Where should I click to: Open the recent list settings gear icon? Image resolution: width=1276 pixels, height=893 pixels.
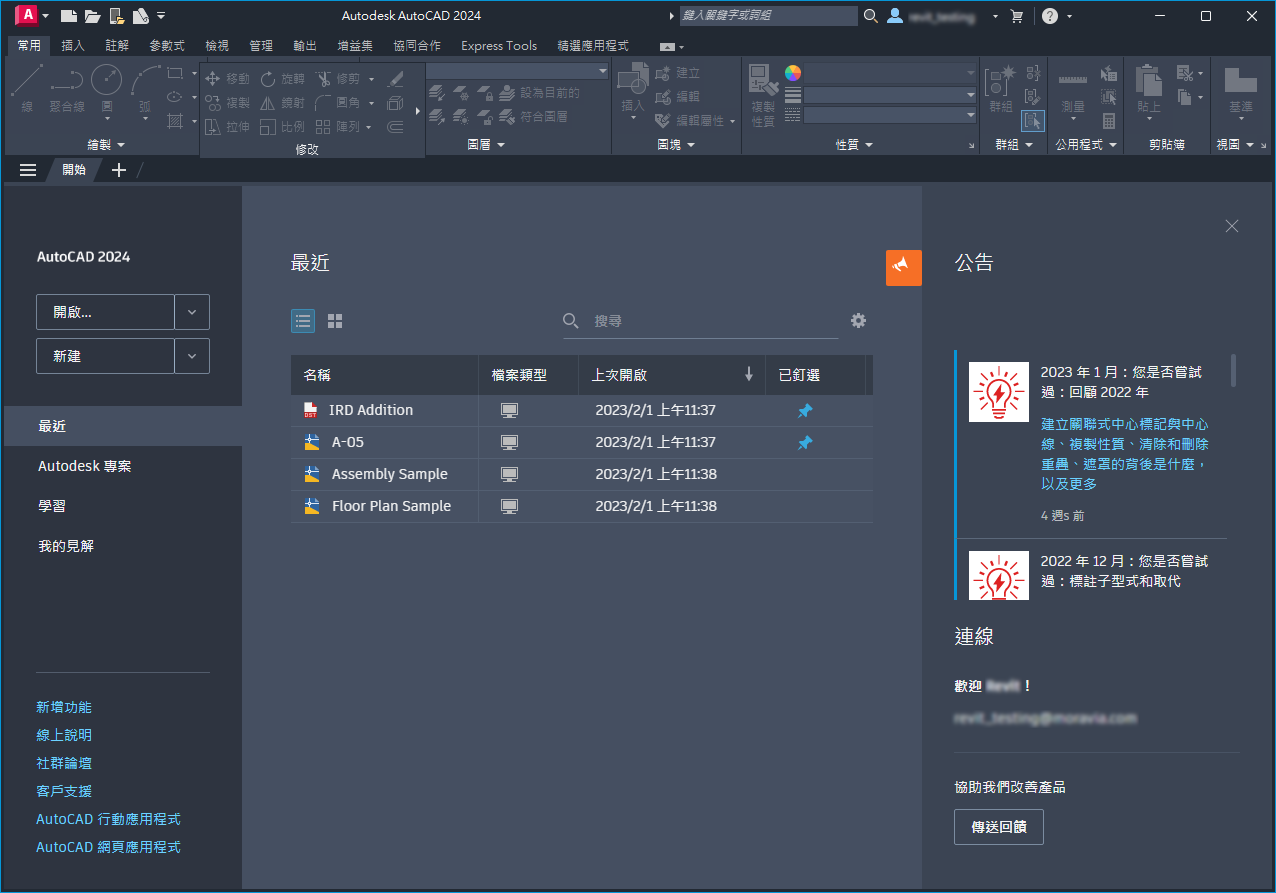click(x=858, y=320)
